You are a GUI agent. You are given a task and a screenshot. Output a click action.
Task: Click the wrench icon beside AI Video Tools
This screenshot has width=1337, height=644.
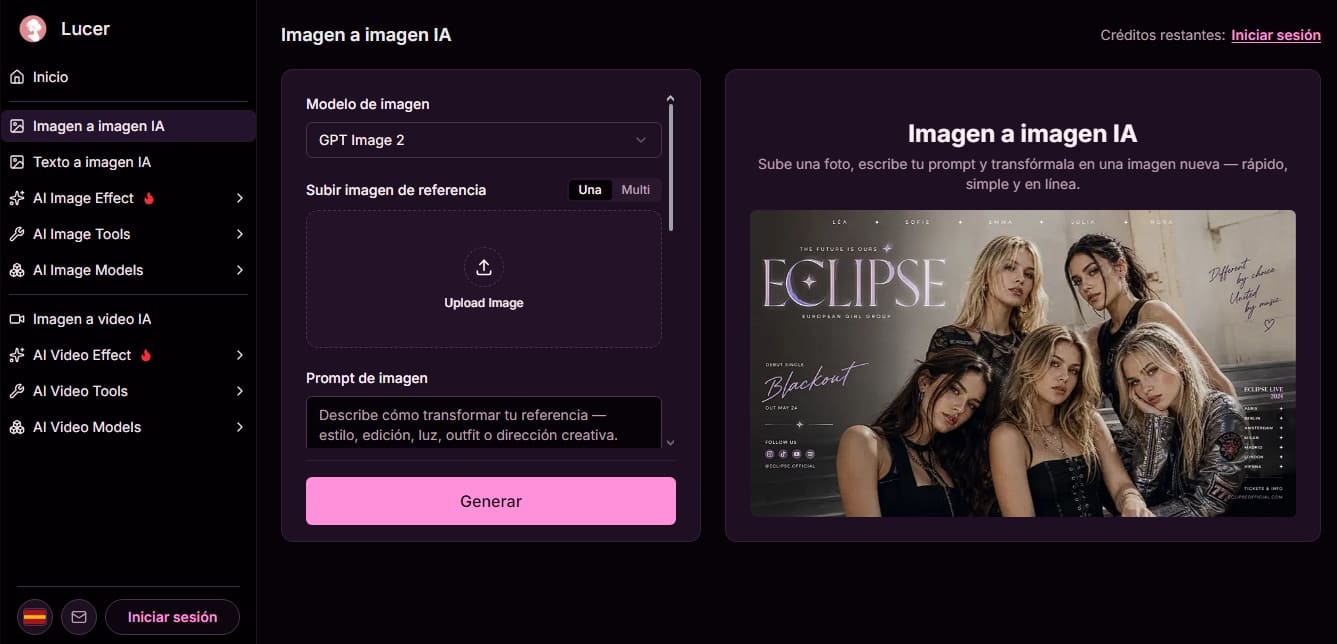click(x=17, y=391)
